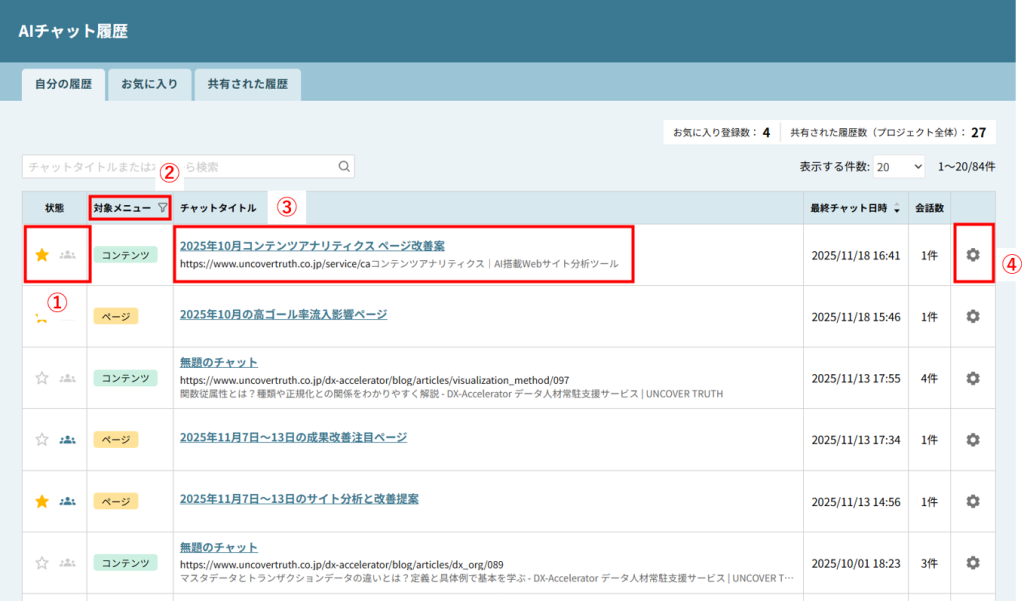Click gear icon for 2025年10月の高ゴール率流入影響ページ
Viewport: 1024px width, 601px height.
972,316
